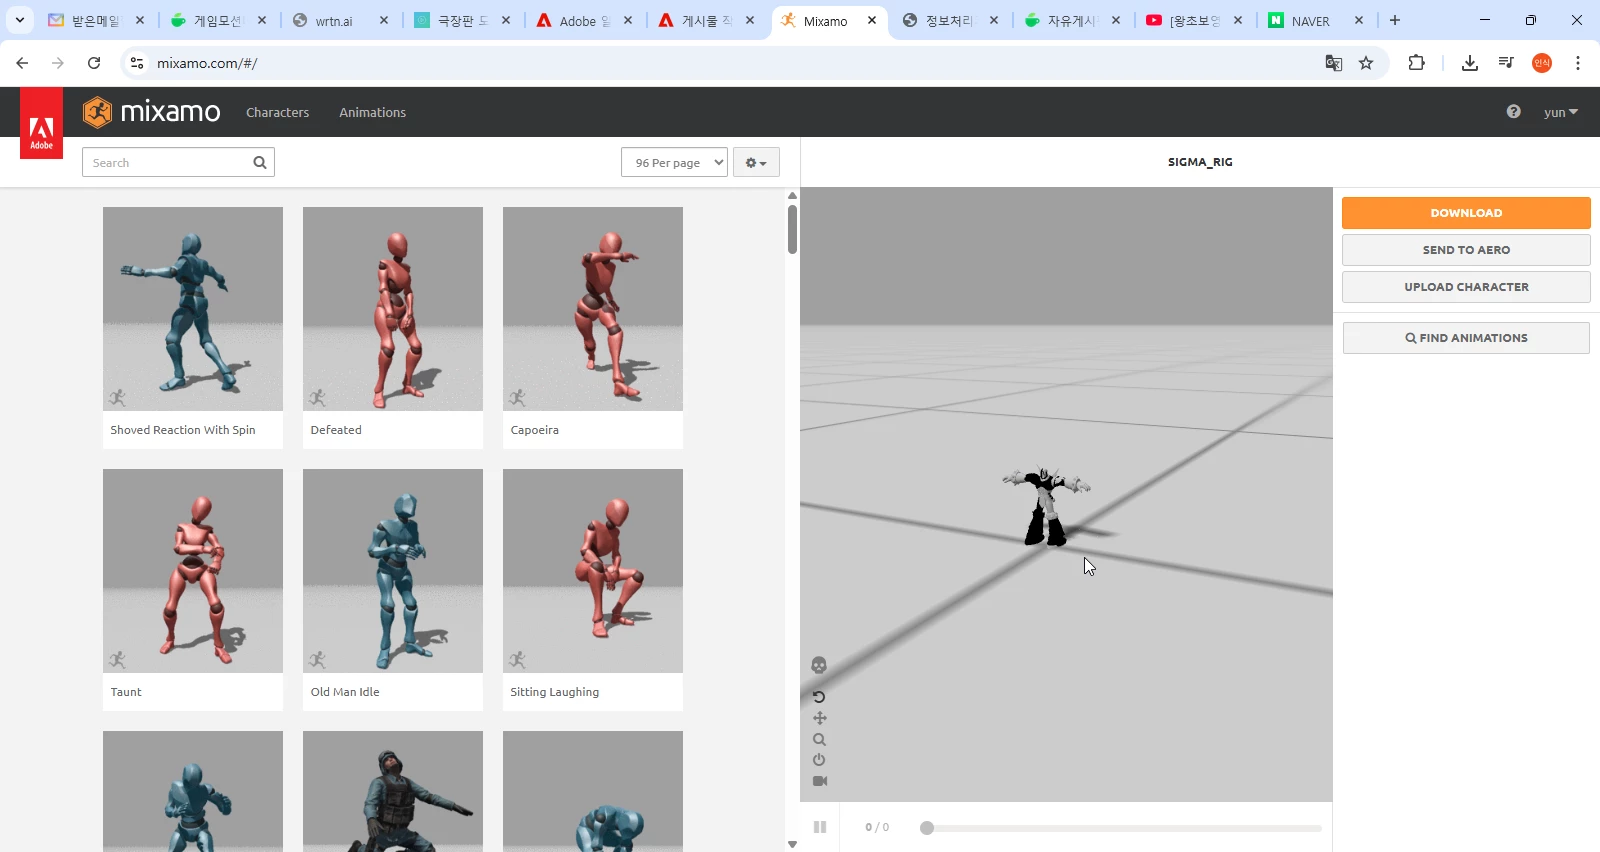Click running-man icon on Defeated card
Viewport: 1600px width, 852px height.
pos(318,398)
